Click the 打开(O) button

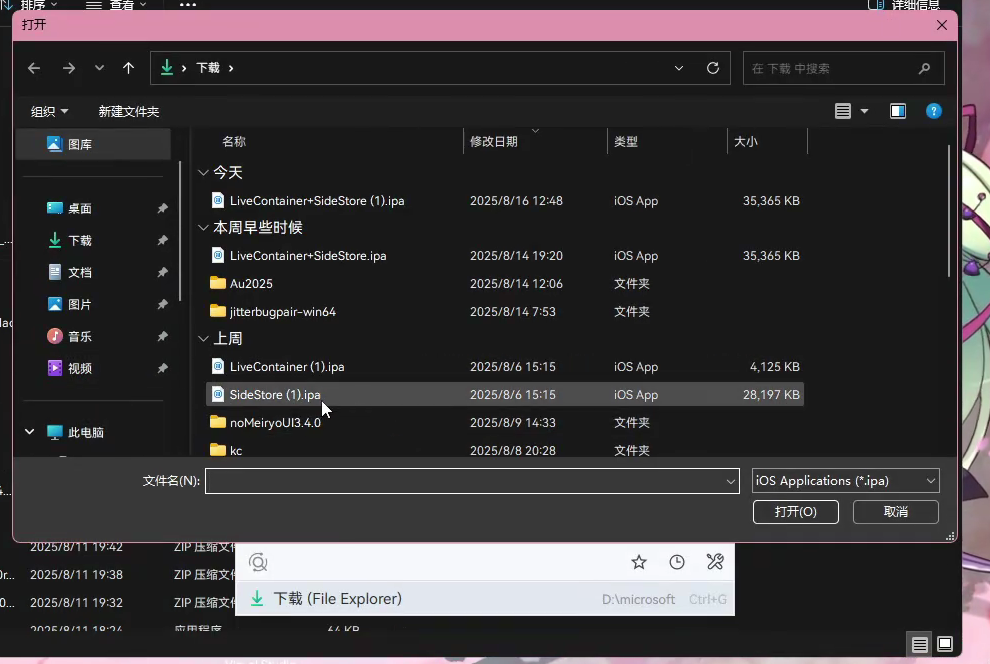pyautogui.click(x=795, y=512)
